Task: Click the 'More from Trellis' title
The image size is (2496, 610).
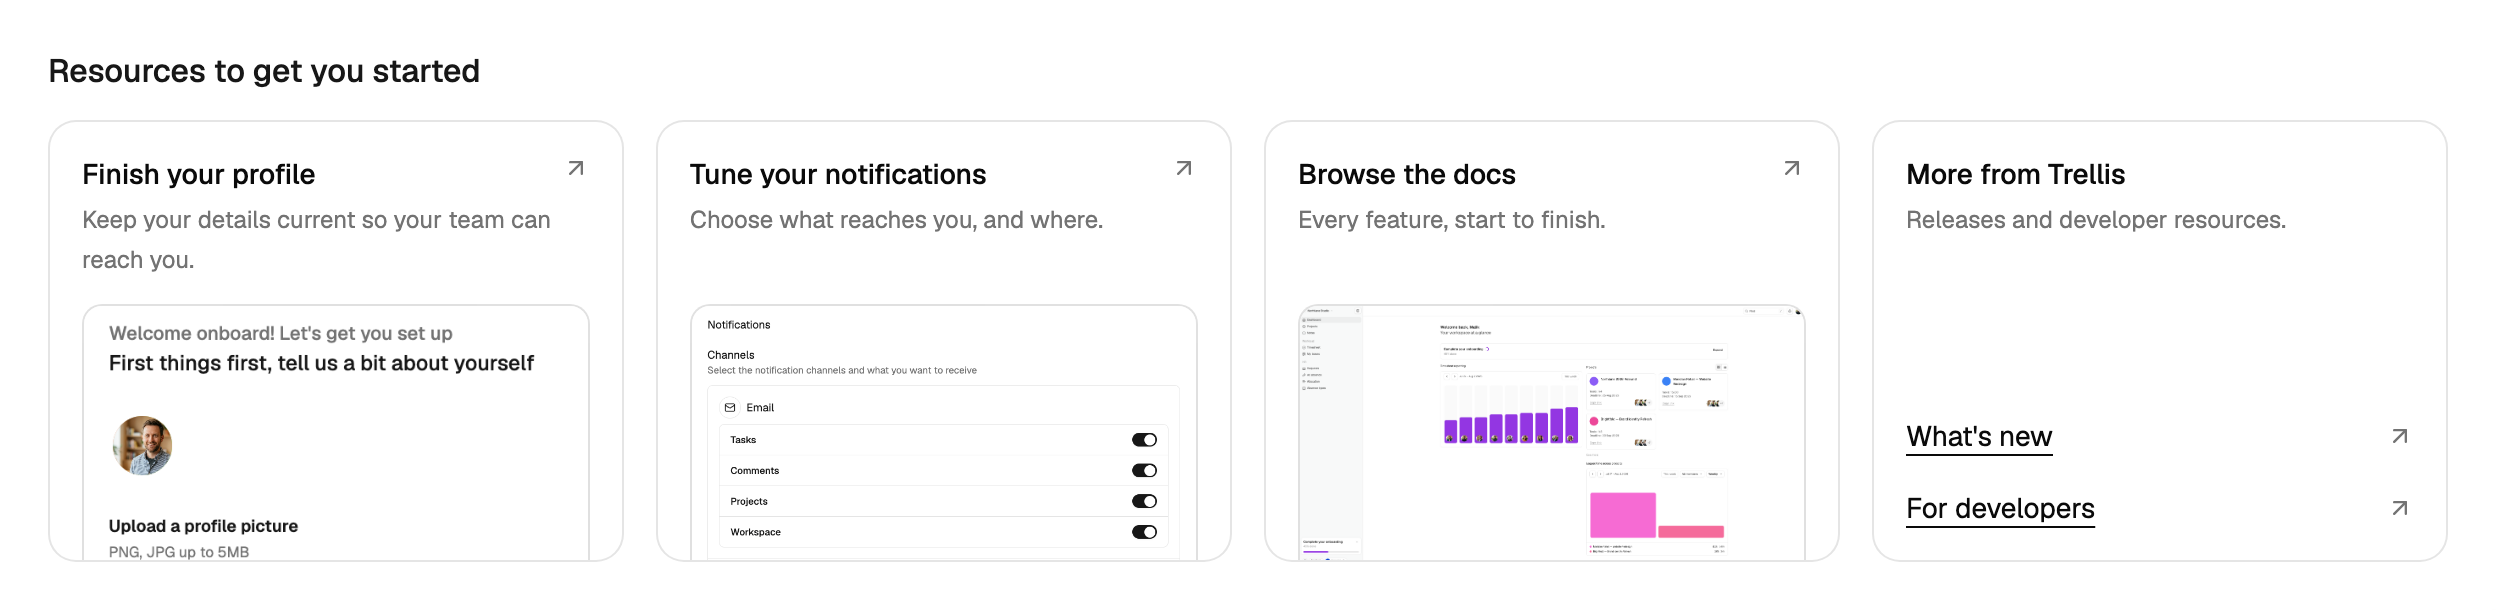Action: (2015, 175)
